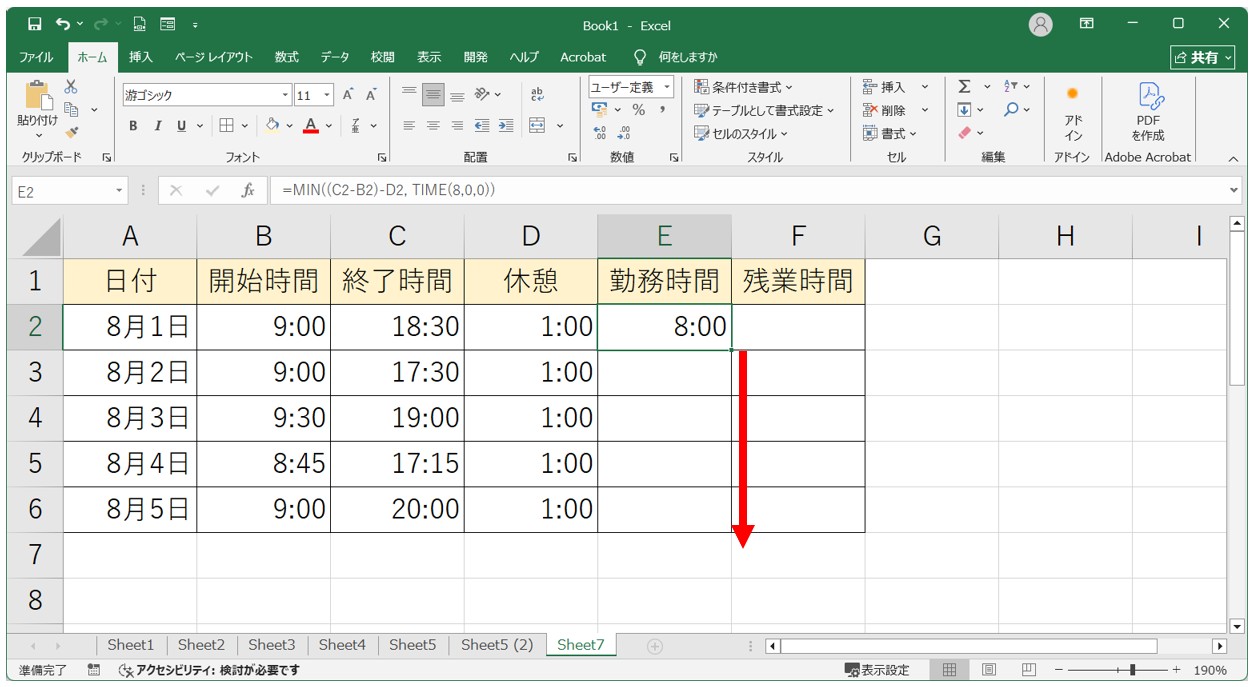
Task: Expand the セルのスタイル gallery
Action: (x=741, y=133)
